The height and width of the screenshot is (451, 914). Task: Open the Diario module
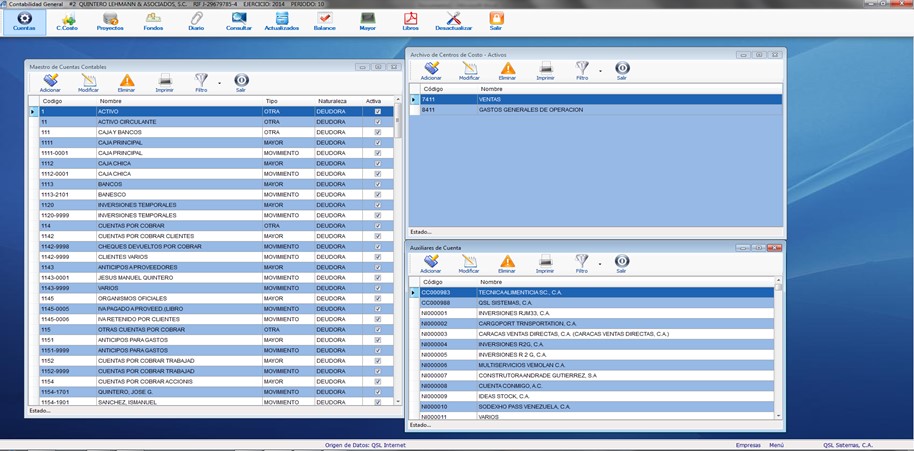coord(196,22)
